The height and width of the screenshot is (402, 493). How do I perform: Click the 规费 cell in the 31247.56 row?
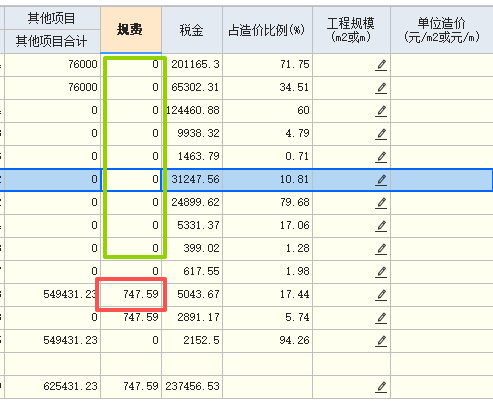pos(131,180)
